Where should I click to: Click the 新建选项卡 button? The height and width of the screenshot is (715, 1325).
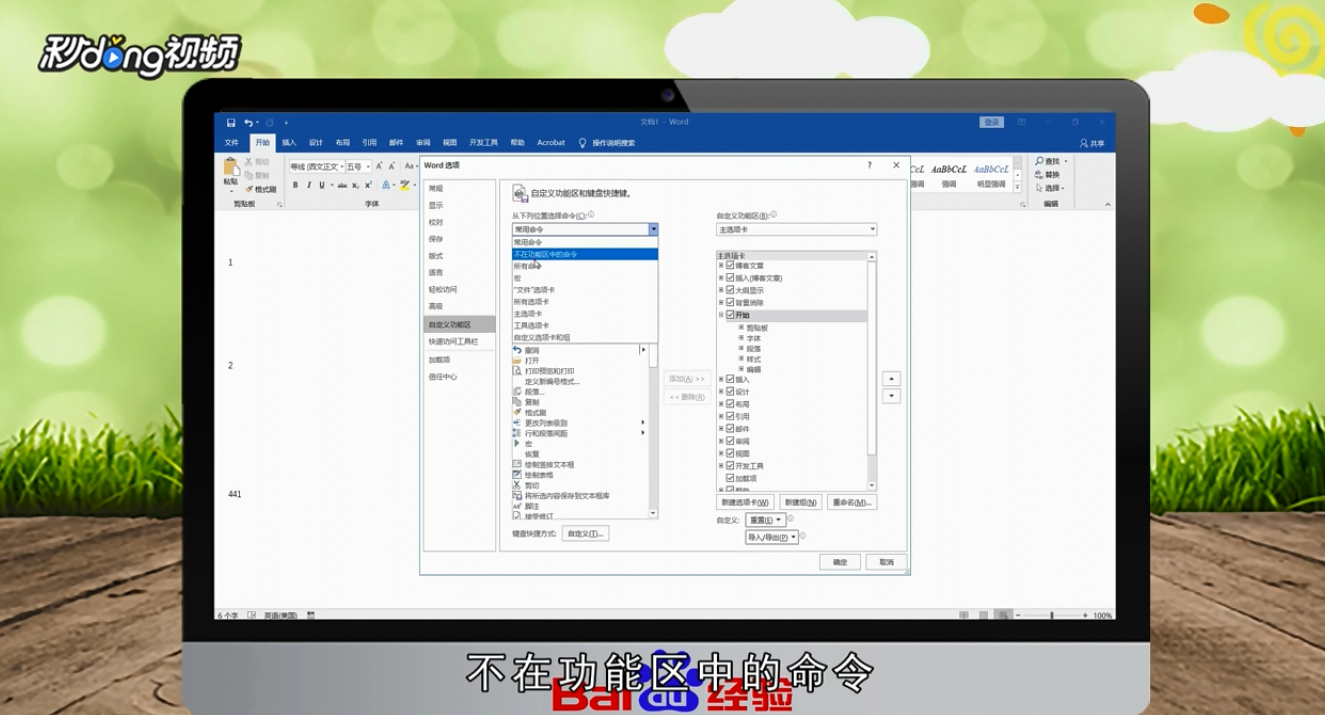point(745,502)
